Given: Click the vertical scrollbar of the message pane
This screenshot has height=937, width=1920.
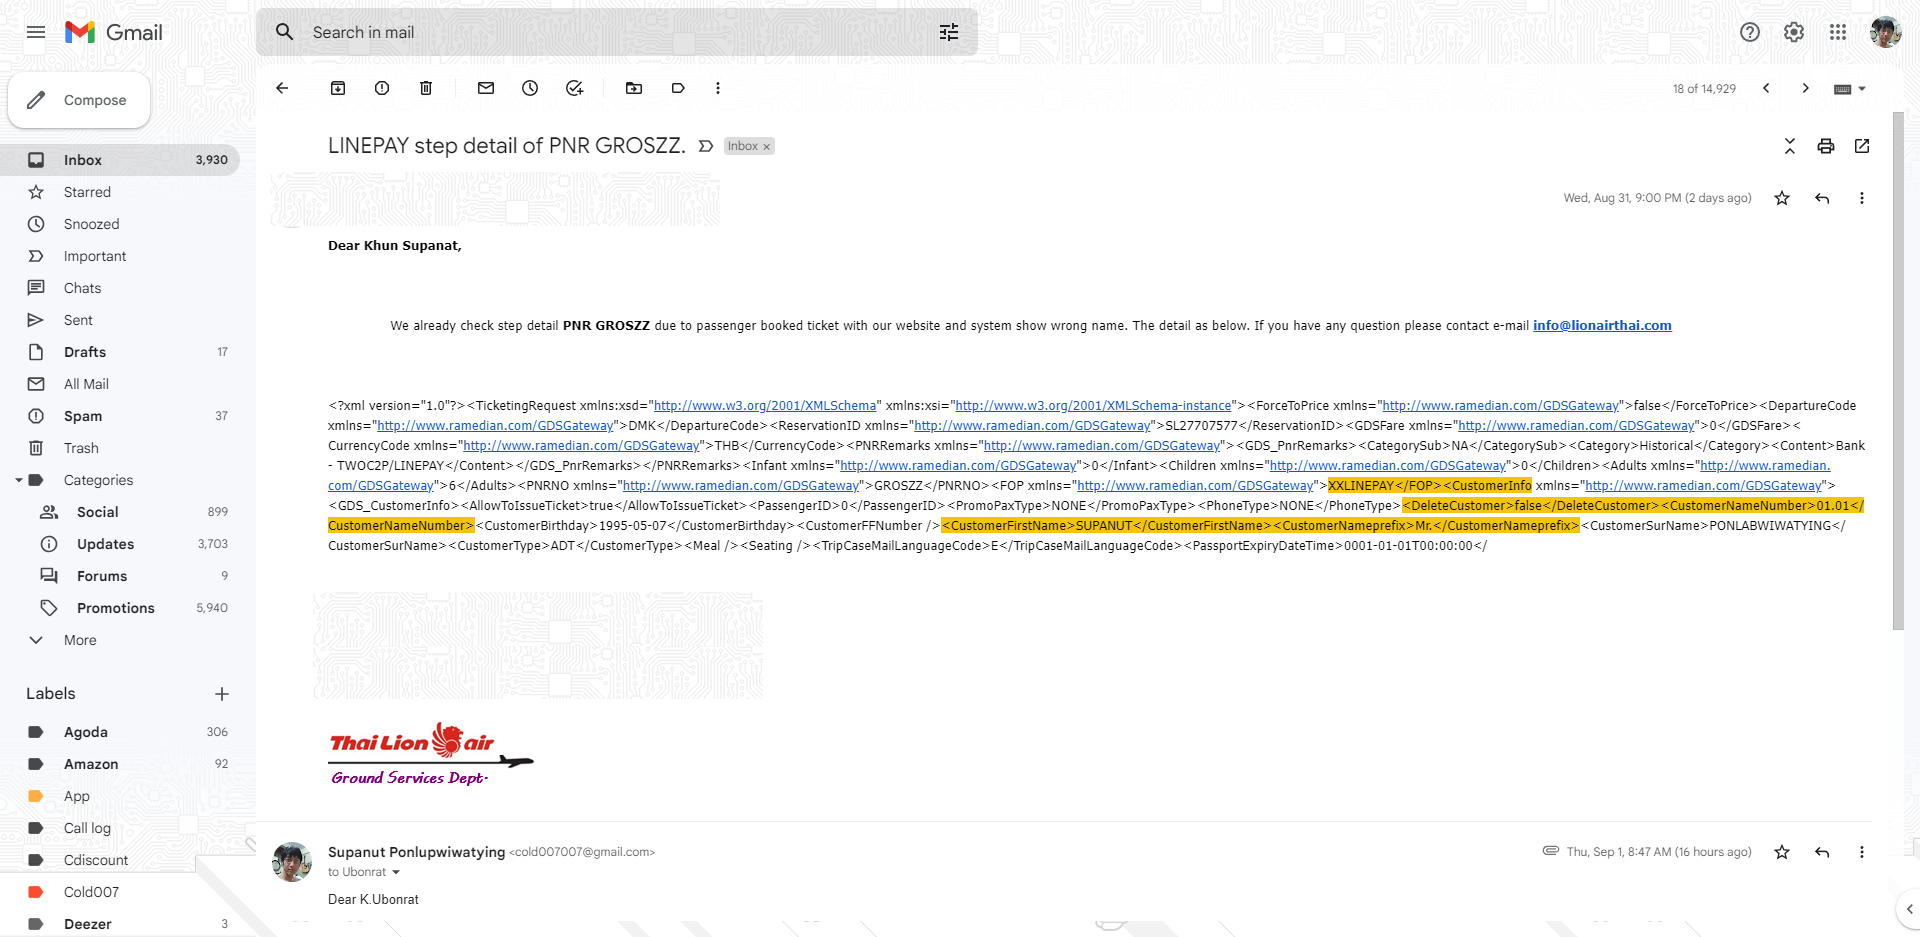Looking at the screenshot, I should tap(1898, 370).
